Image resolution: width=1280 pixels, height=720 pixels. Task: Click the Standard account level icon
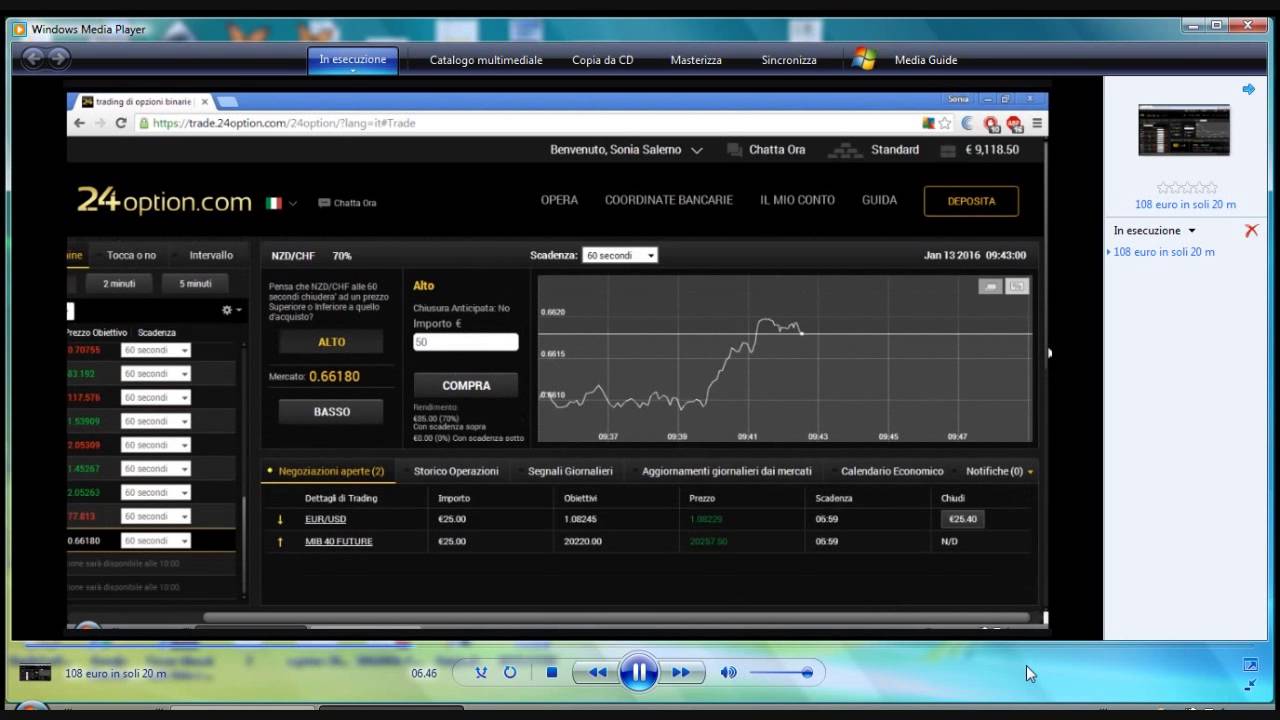click(x=847, y=150)
